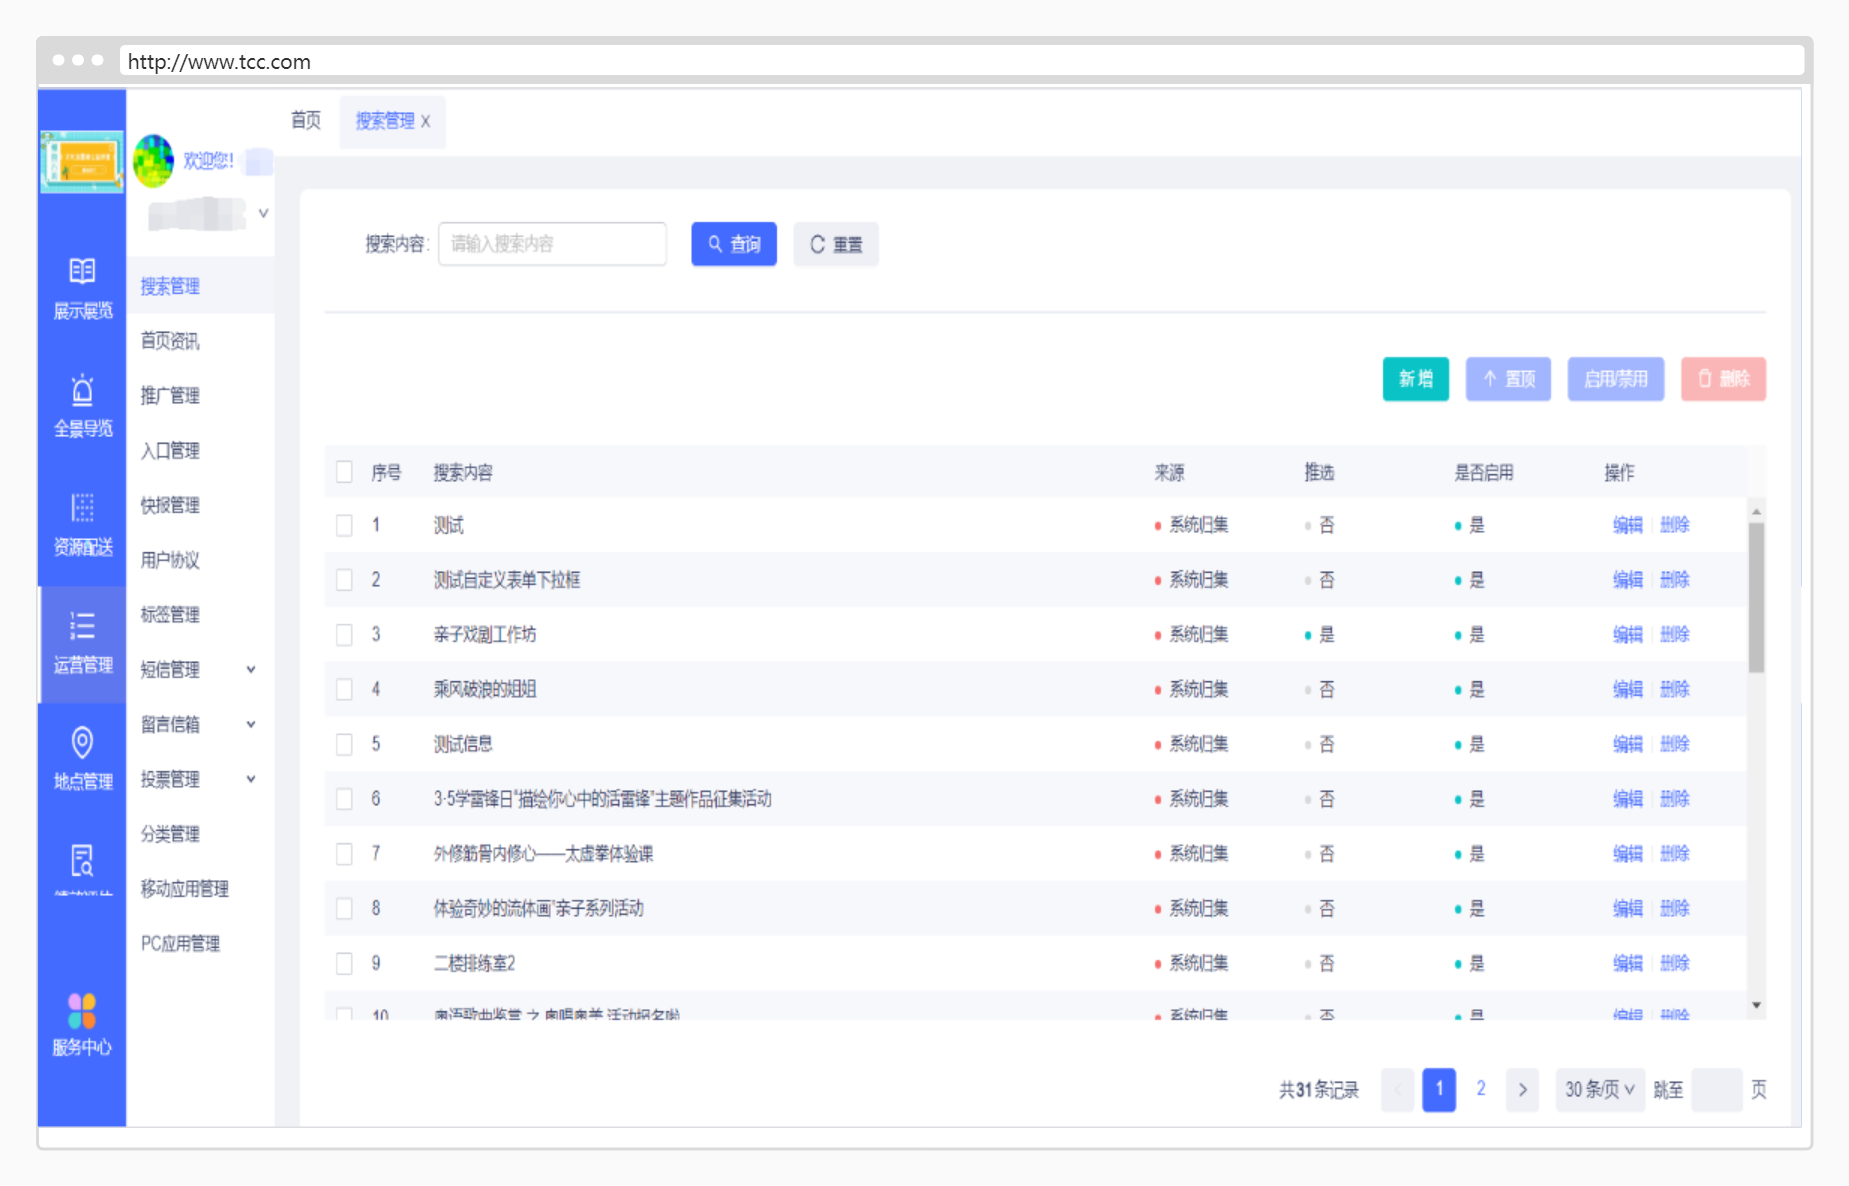Check the row 8 体验奇妙的流体画 checkbox
The image size is (1849, 1186).
click(344, 908)
